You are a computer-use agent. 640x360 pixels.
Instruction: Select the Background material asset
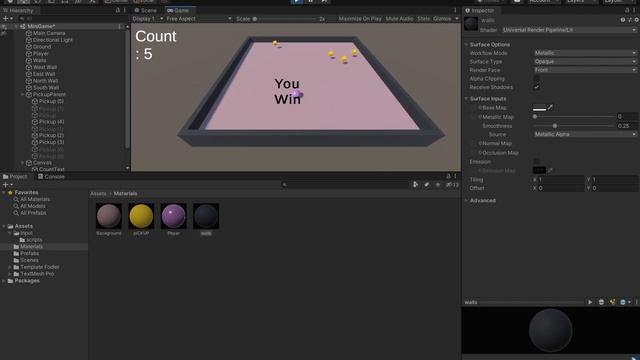tap(109, 216)
